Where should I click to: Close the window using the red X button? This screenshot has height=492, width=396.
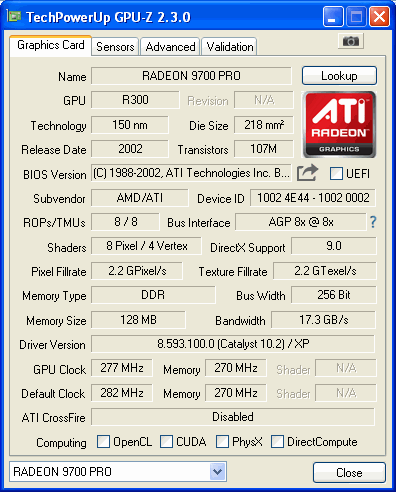(379, 17)
